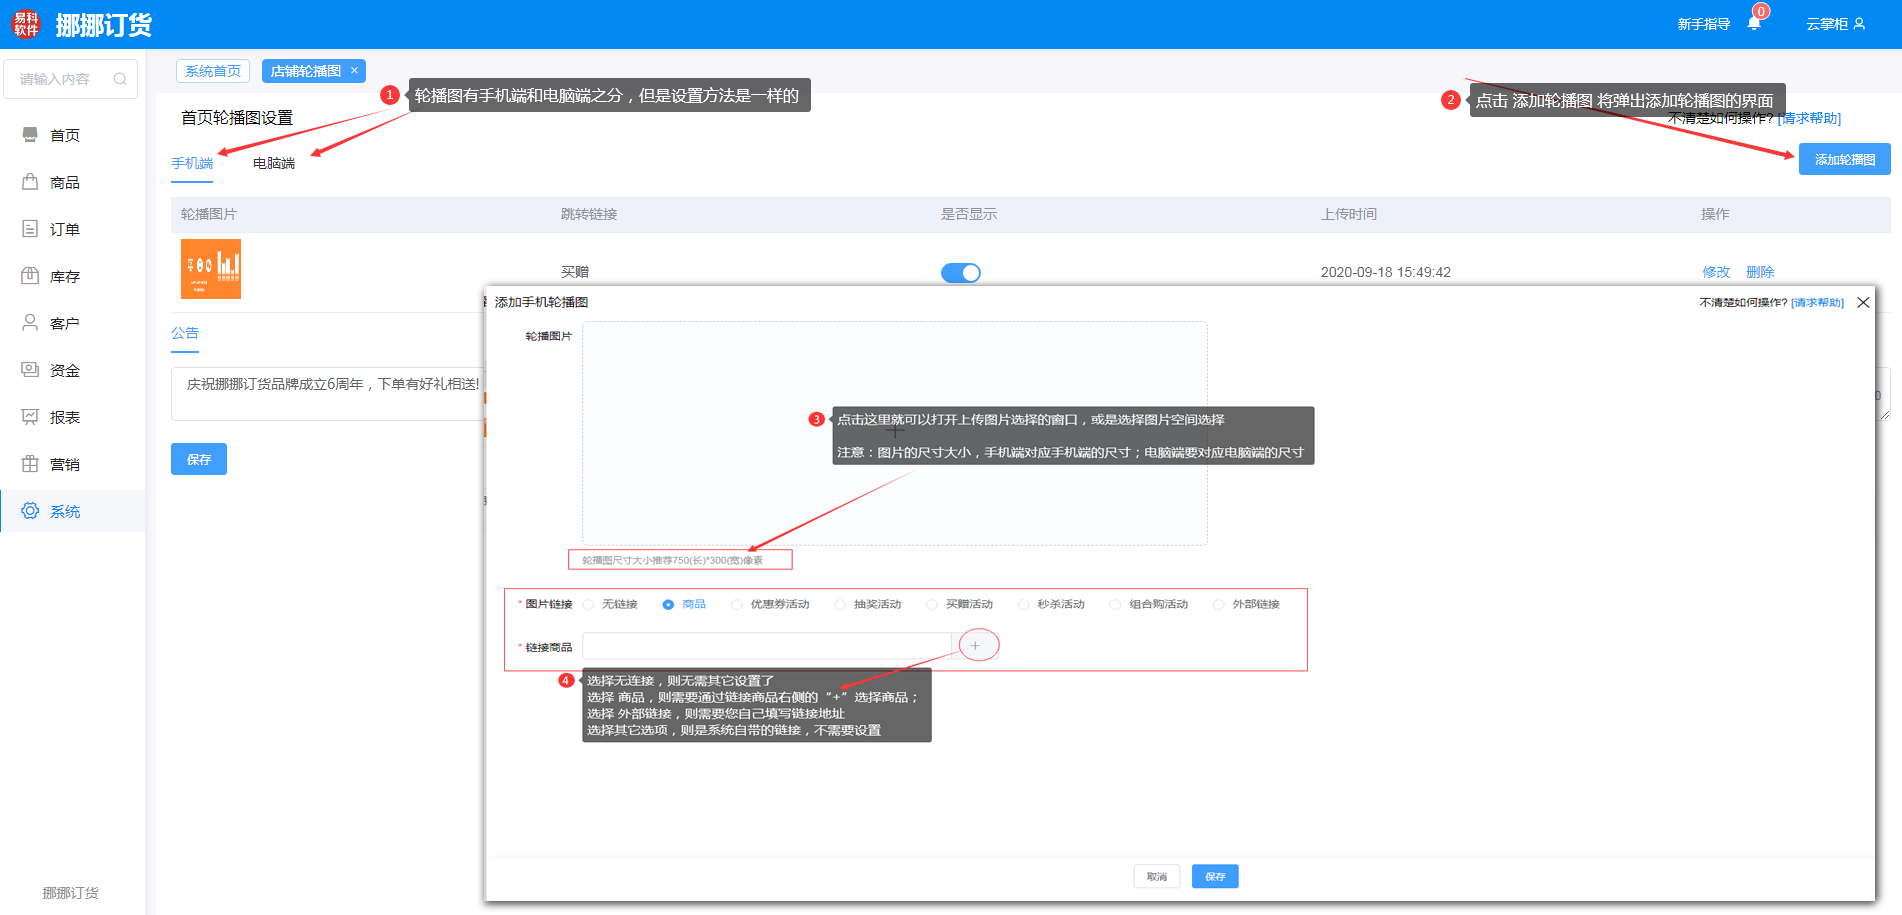
Task: Click the plus icon beside 链接商品
Action: pos(976,646)
